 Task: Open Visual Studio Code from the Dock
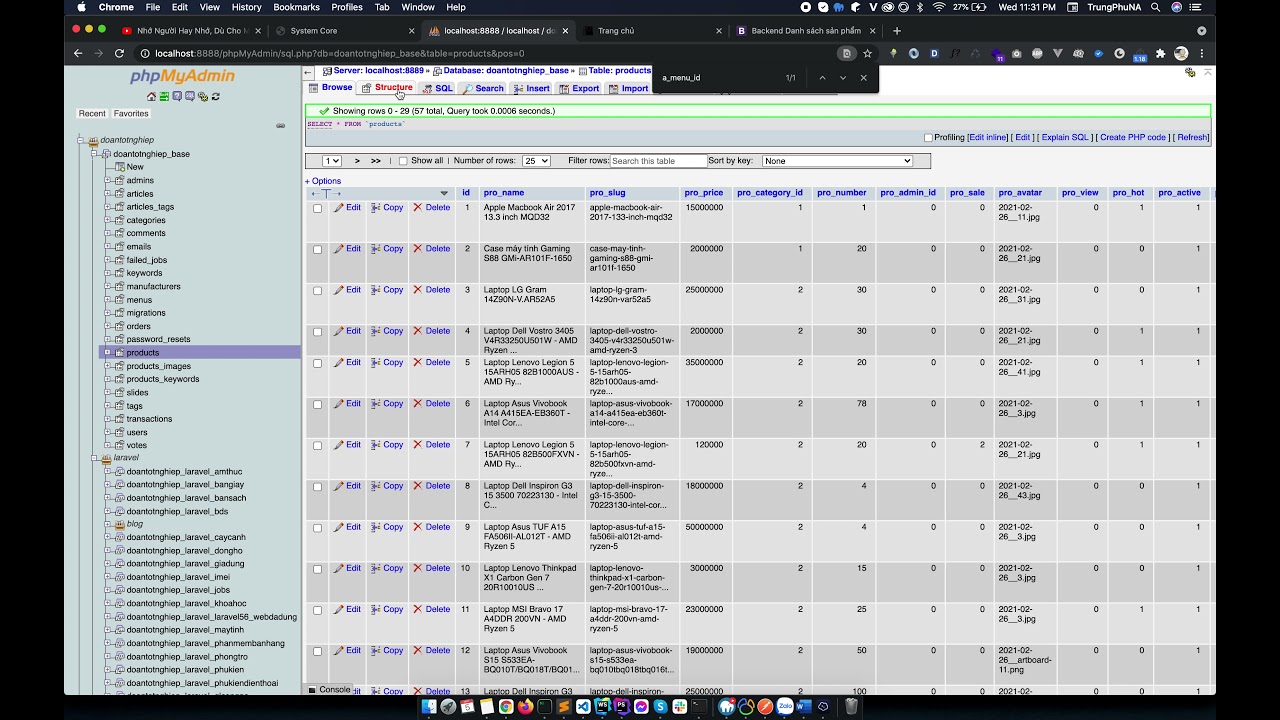(583, 707)
